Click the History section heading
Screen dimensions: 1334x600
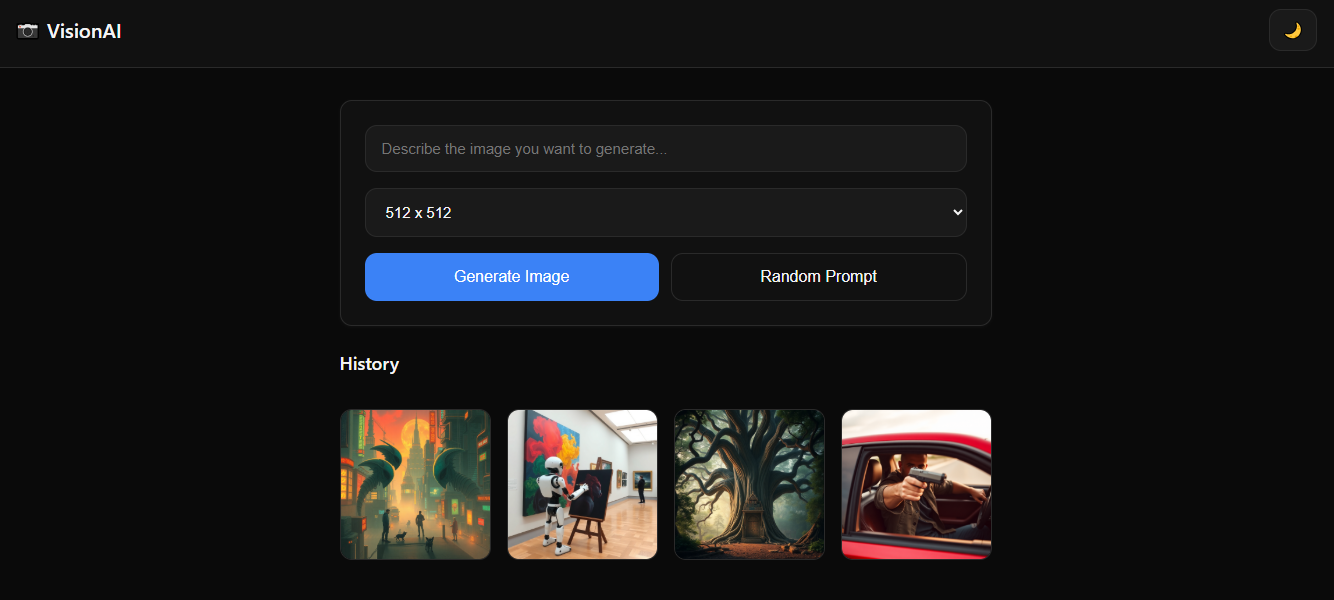(x=369, y=364)
